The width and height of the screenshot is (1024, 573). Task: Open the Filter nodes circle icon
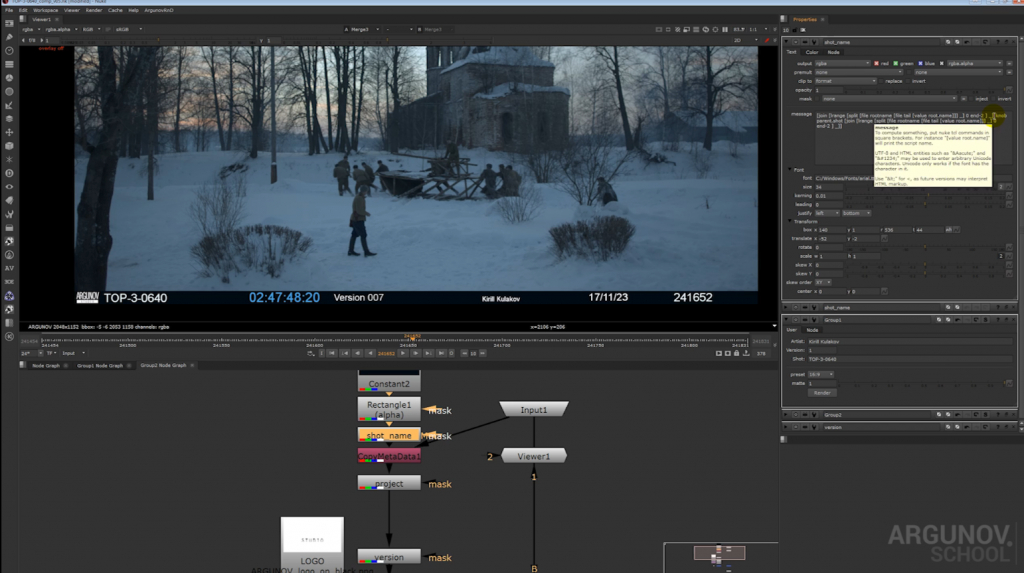pyautogui.click(x=9, y=91)
